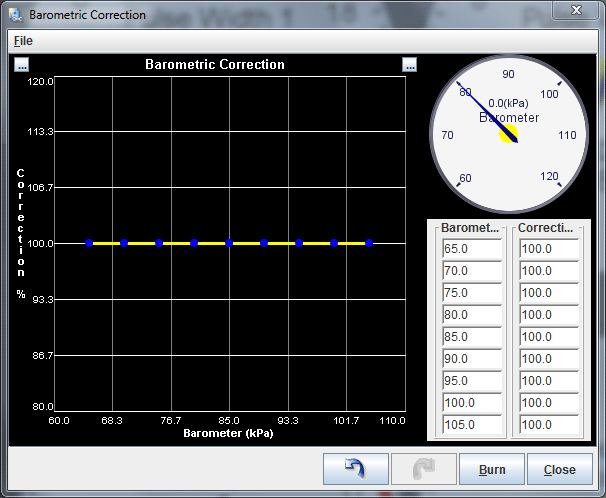Click the correction value beside 90.0
This screenshot has width=606, height=498.
point(548,359)
